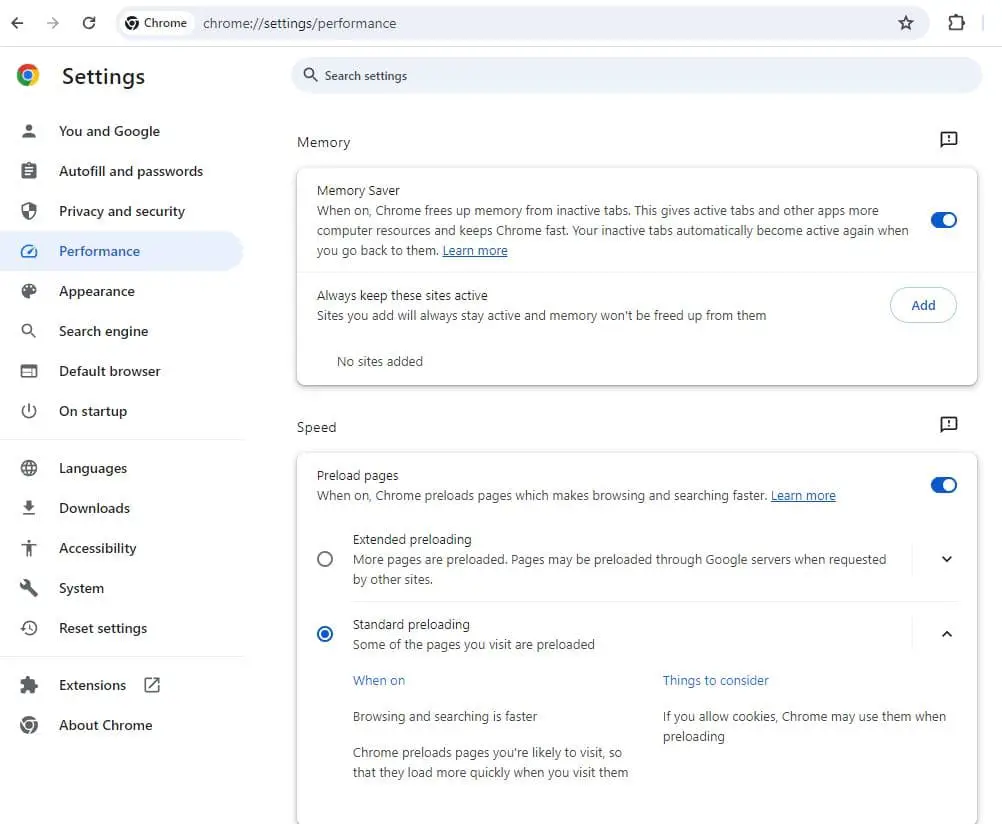Click the Privacy and security shield icon
The height and width of the screenshot is (824, 1002).
point(29,211)
